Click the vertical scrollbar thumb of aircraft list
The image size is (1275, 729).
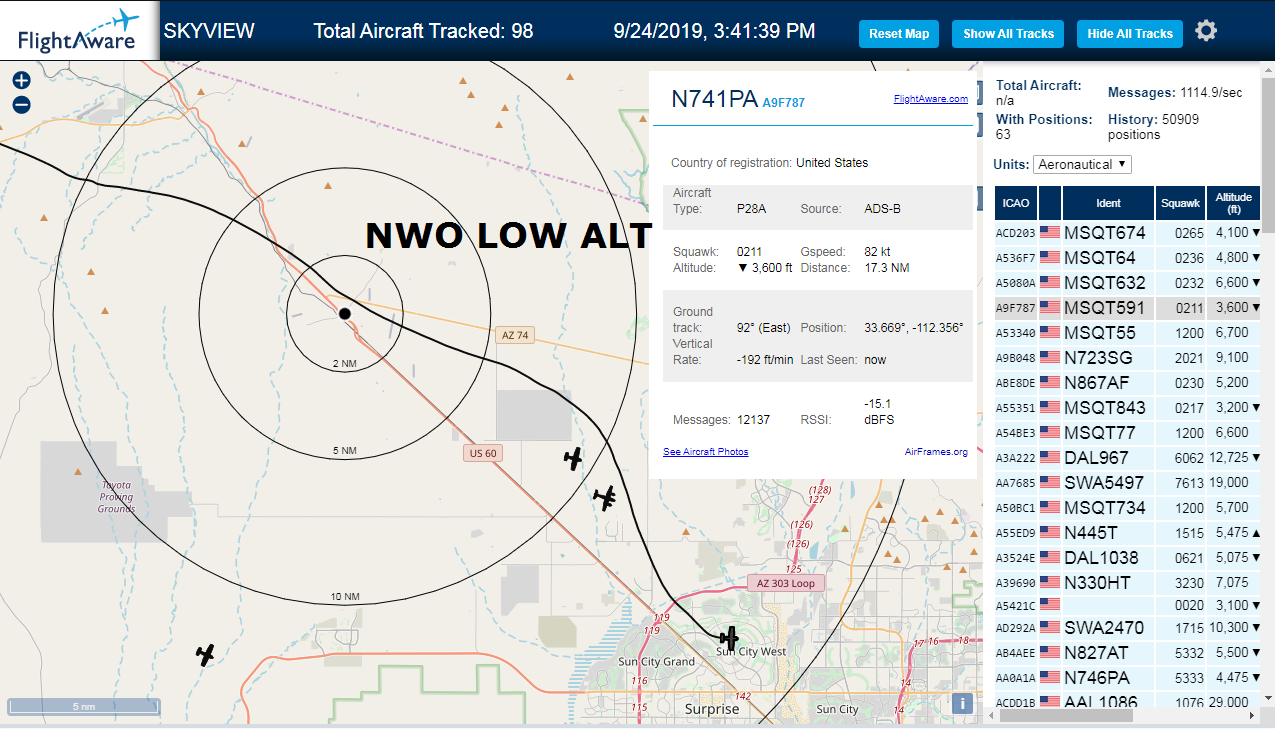pyautogui.click(x=1268, y=155)
